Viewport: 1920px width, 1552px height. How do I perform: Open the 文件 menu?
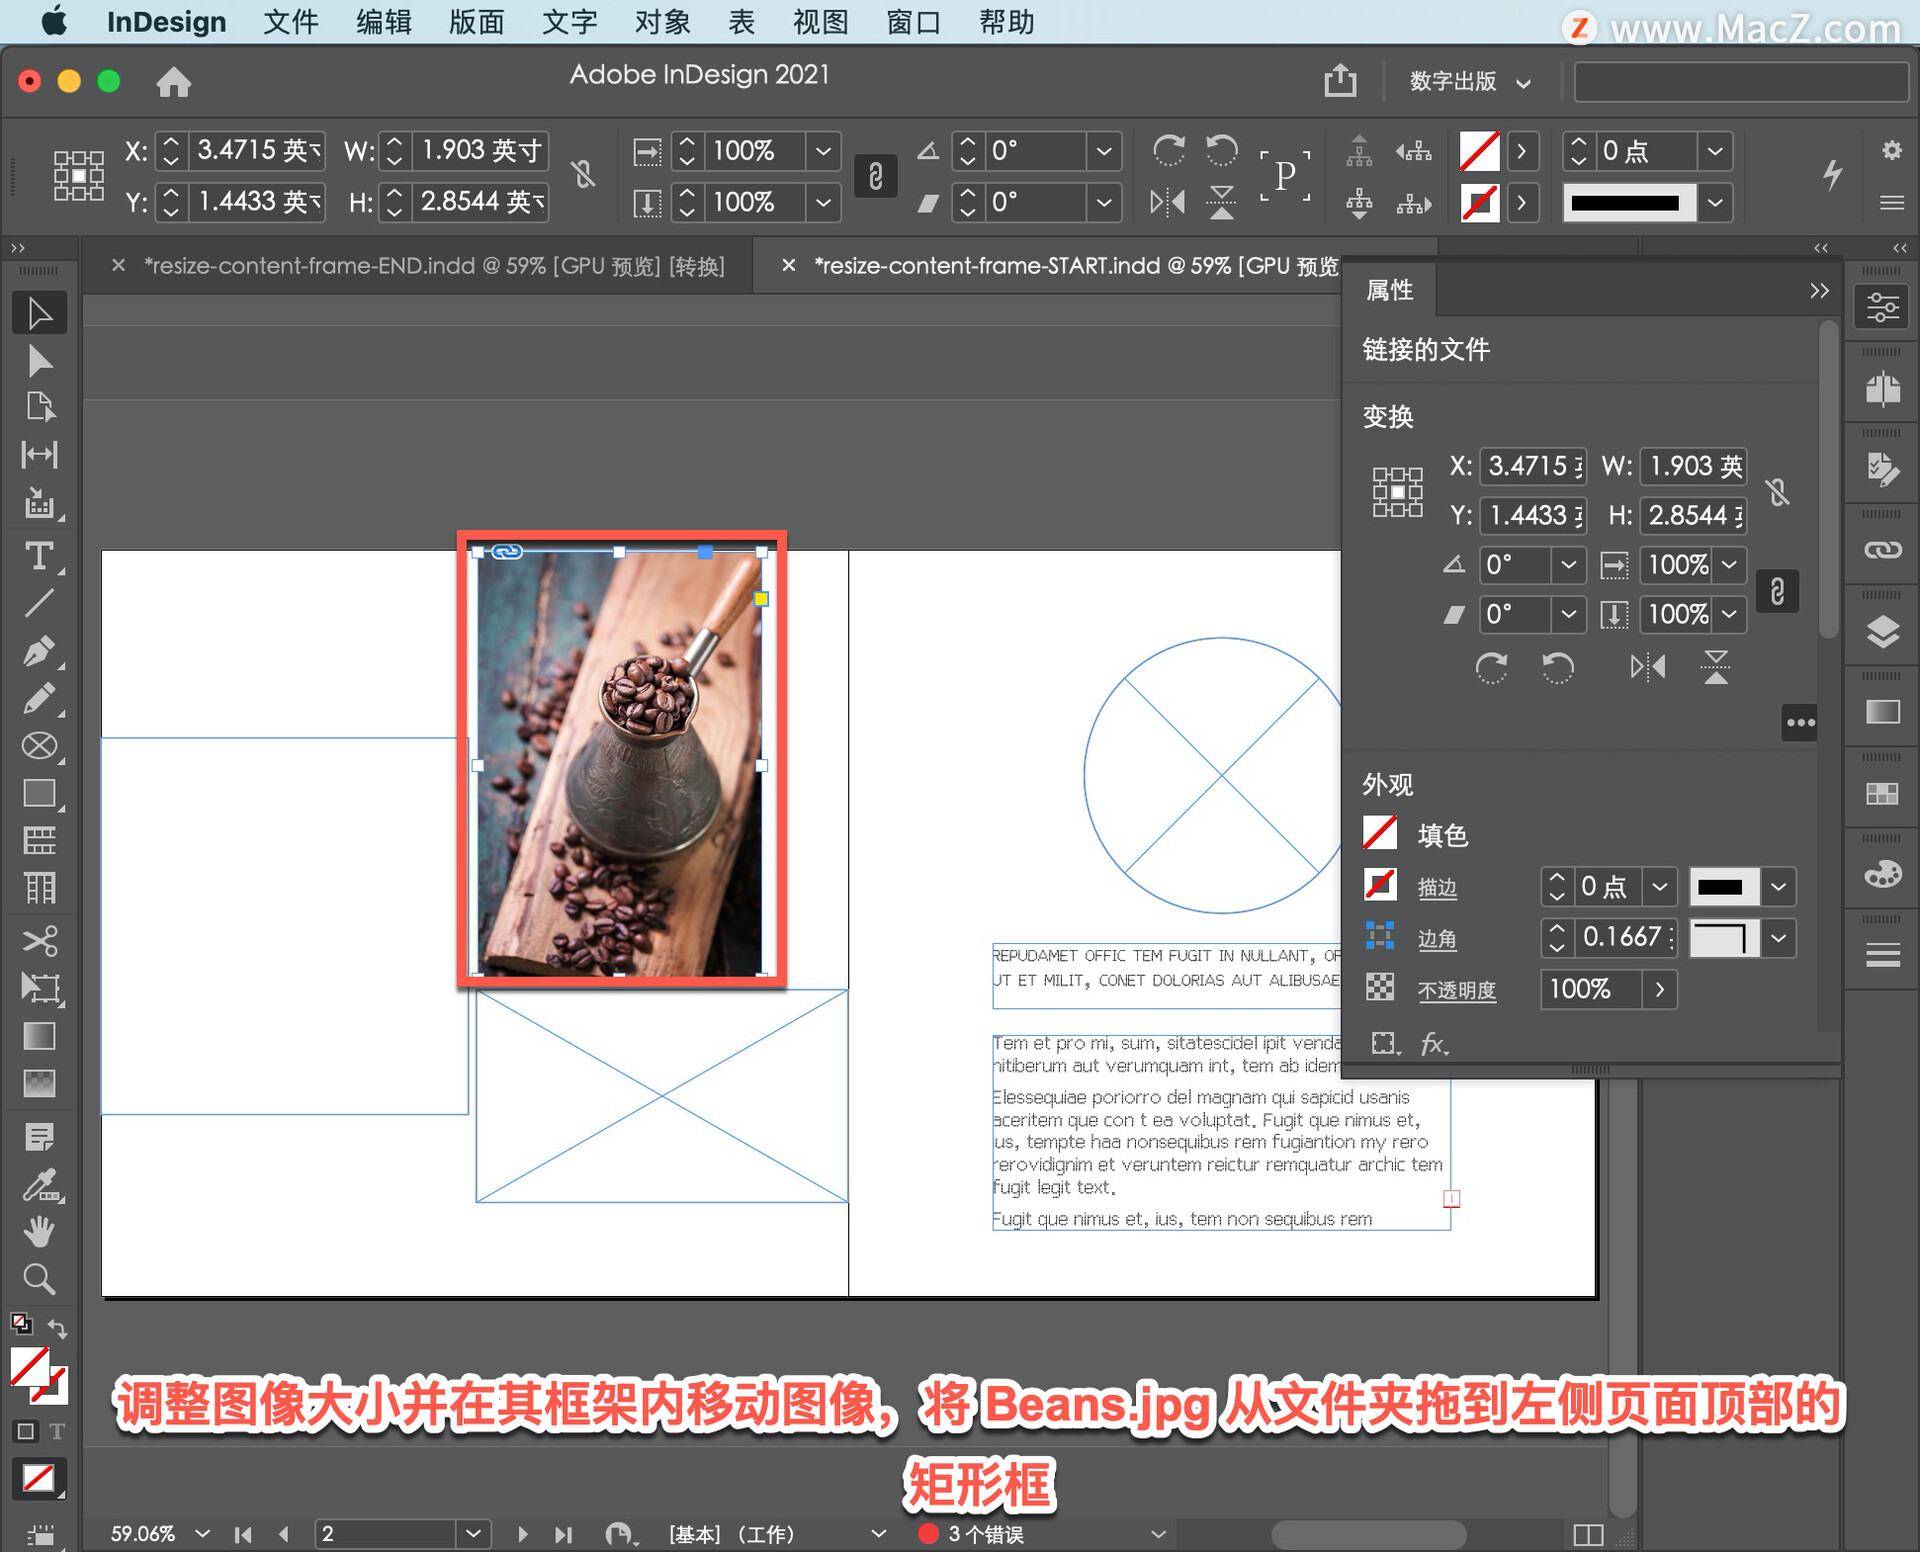(291, 22)
